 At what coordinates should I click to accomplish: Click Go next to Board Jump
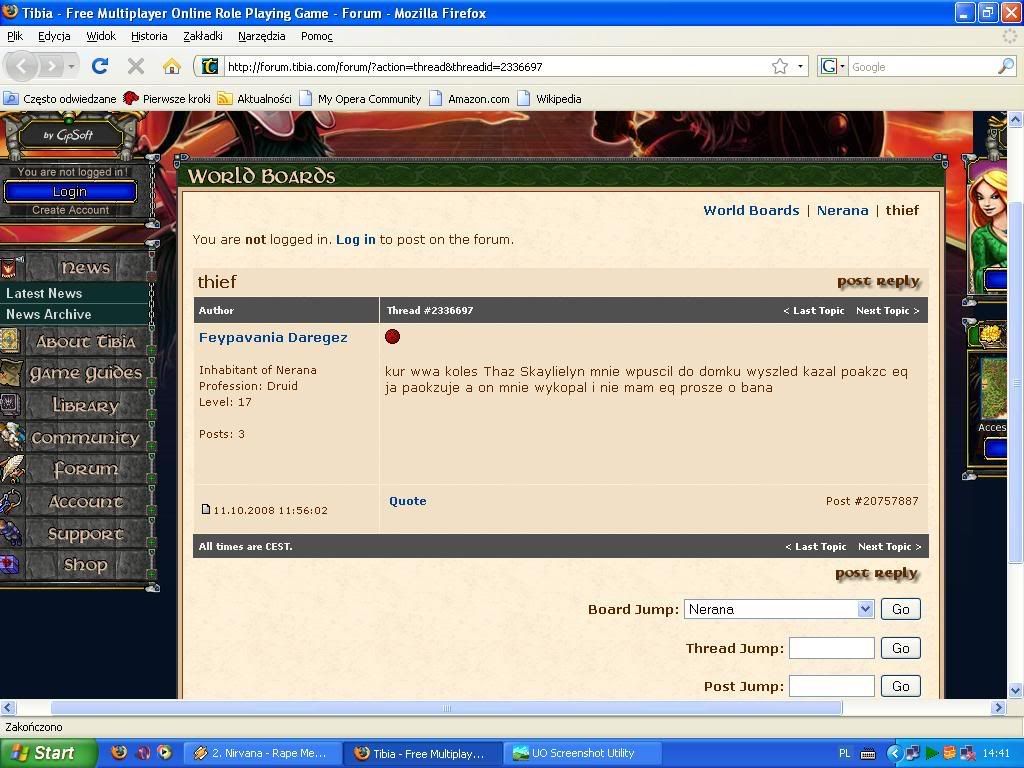pyautogui.click(x=901, y=609)
